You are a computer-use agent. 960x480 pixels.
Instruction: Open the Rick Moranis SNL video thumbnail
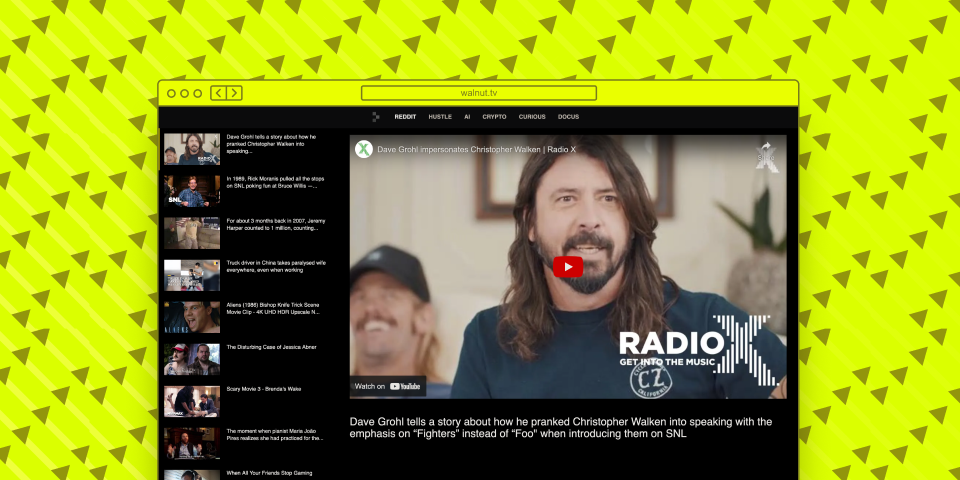pyautogui.click(x=192, y=191)
